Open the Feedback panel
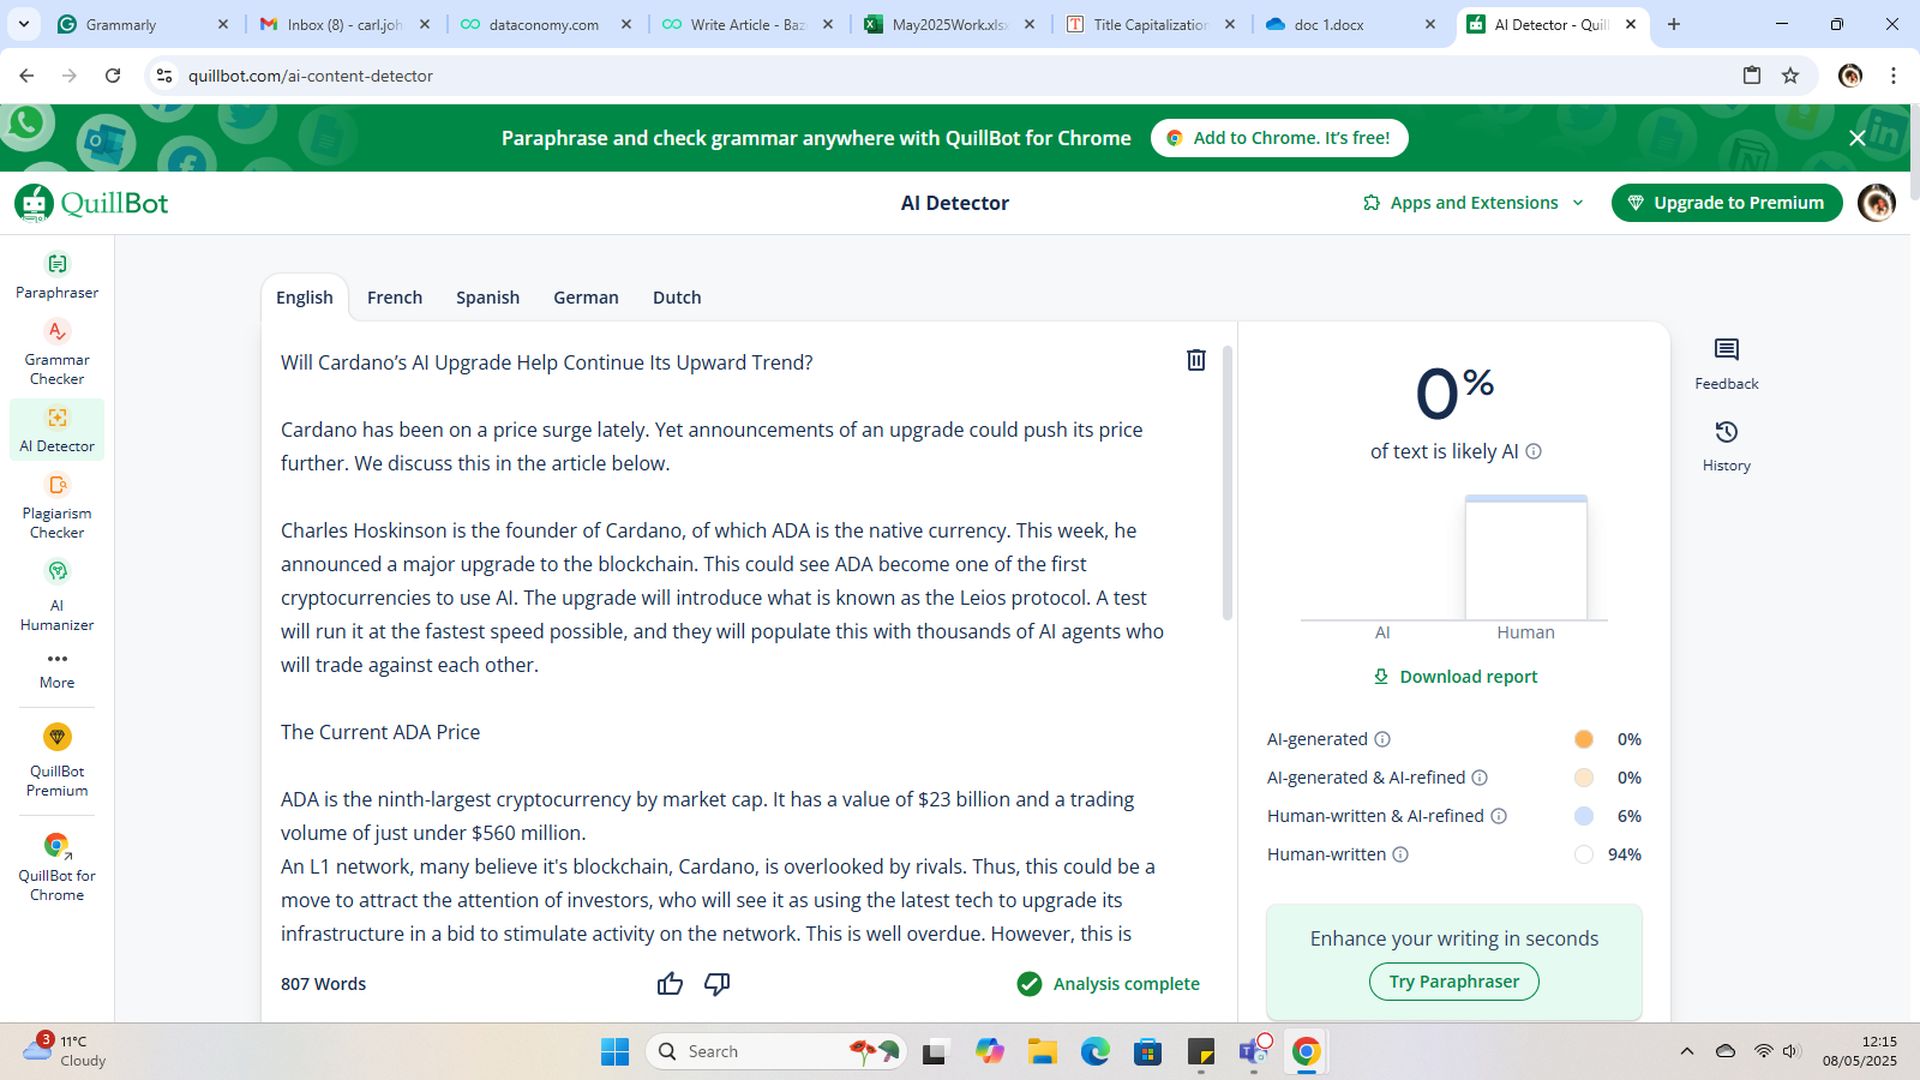Image resolution: width=1920 pixels, height=1080 pixels. click(1726, 365)
